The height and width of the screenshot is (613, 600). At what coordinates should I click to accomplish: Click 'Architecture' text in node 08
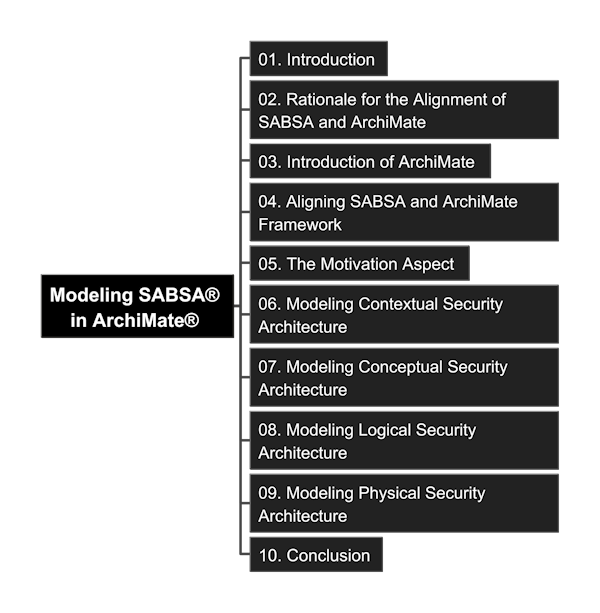click(303, 453)
